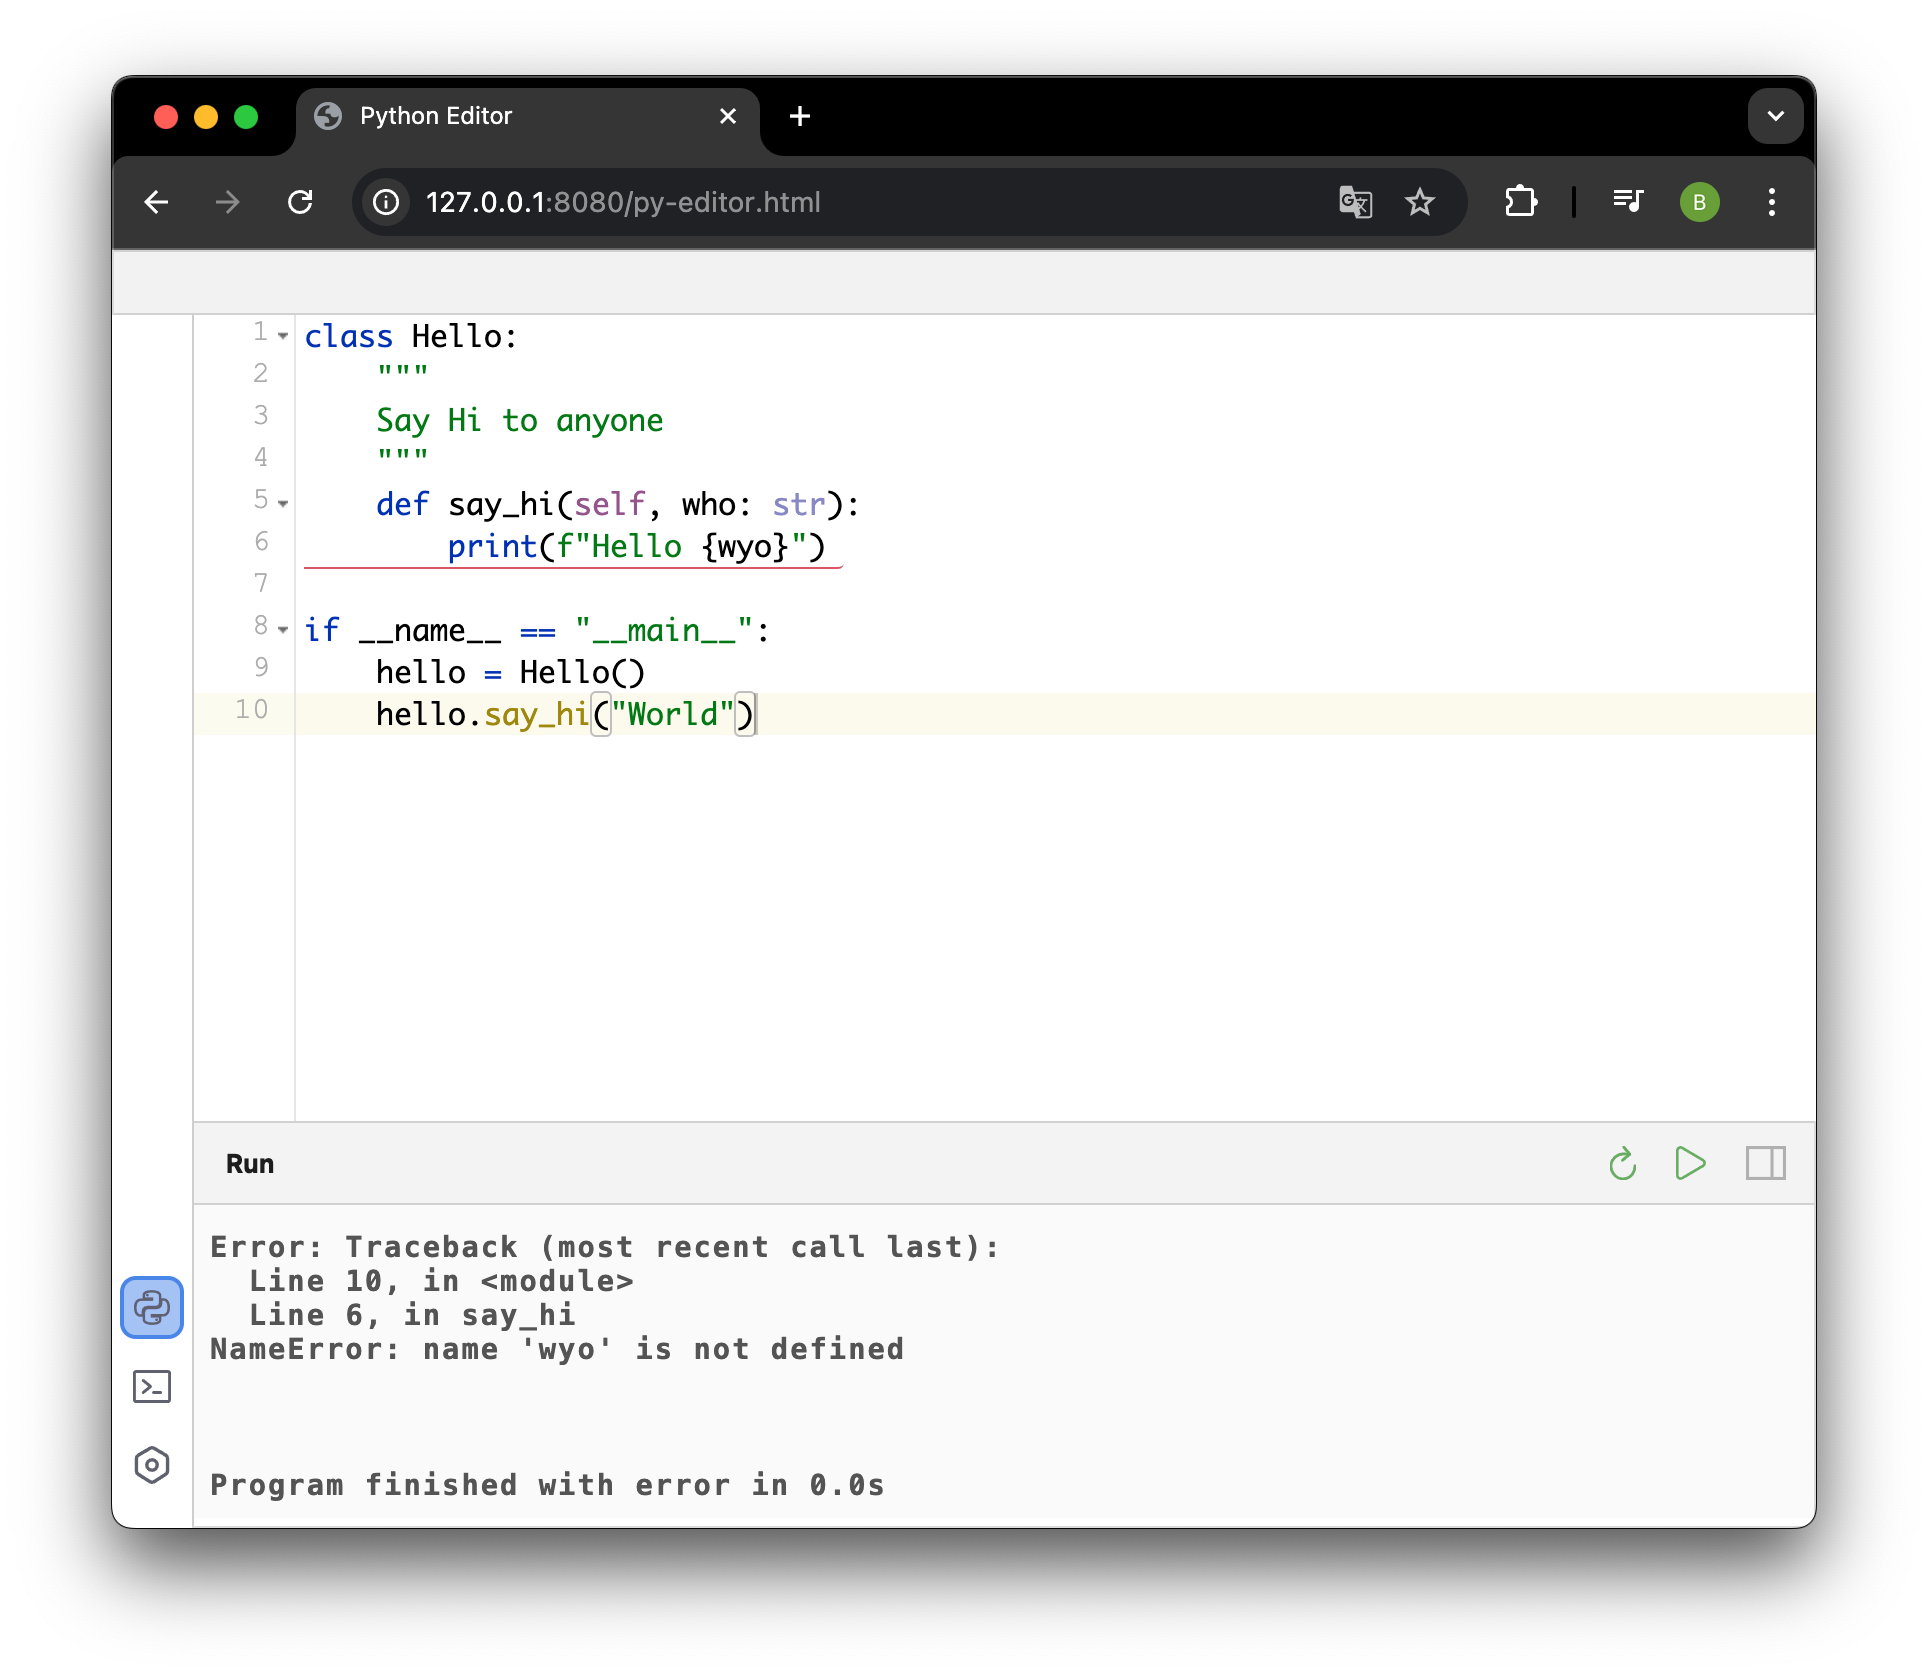
Task: Bookmark this page with star icon
Action: point(1420,202)
